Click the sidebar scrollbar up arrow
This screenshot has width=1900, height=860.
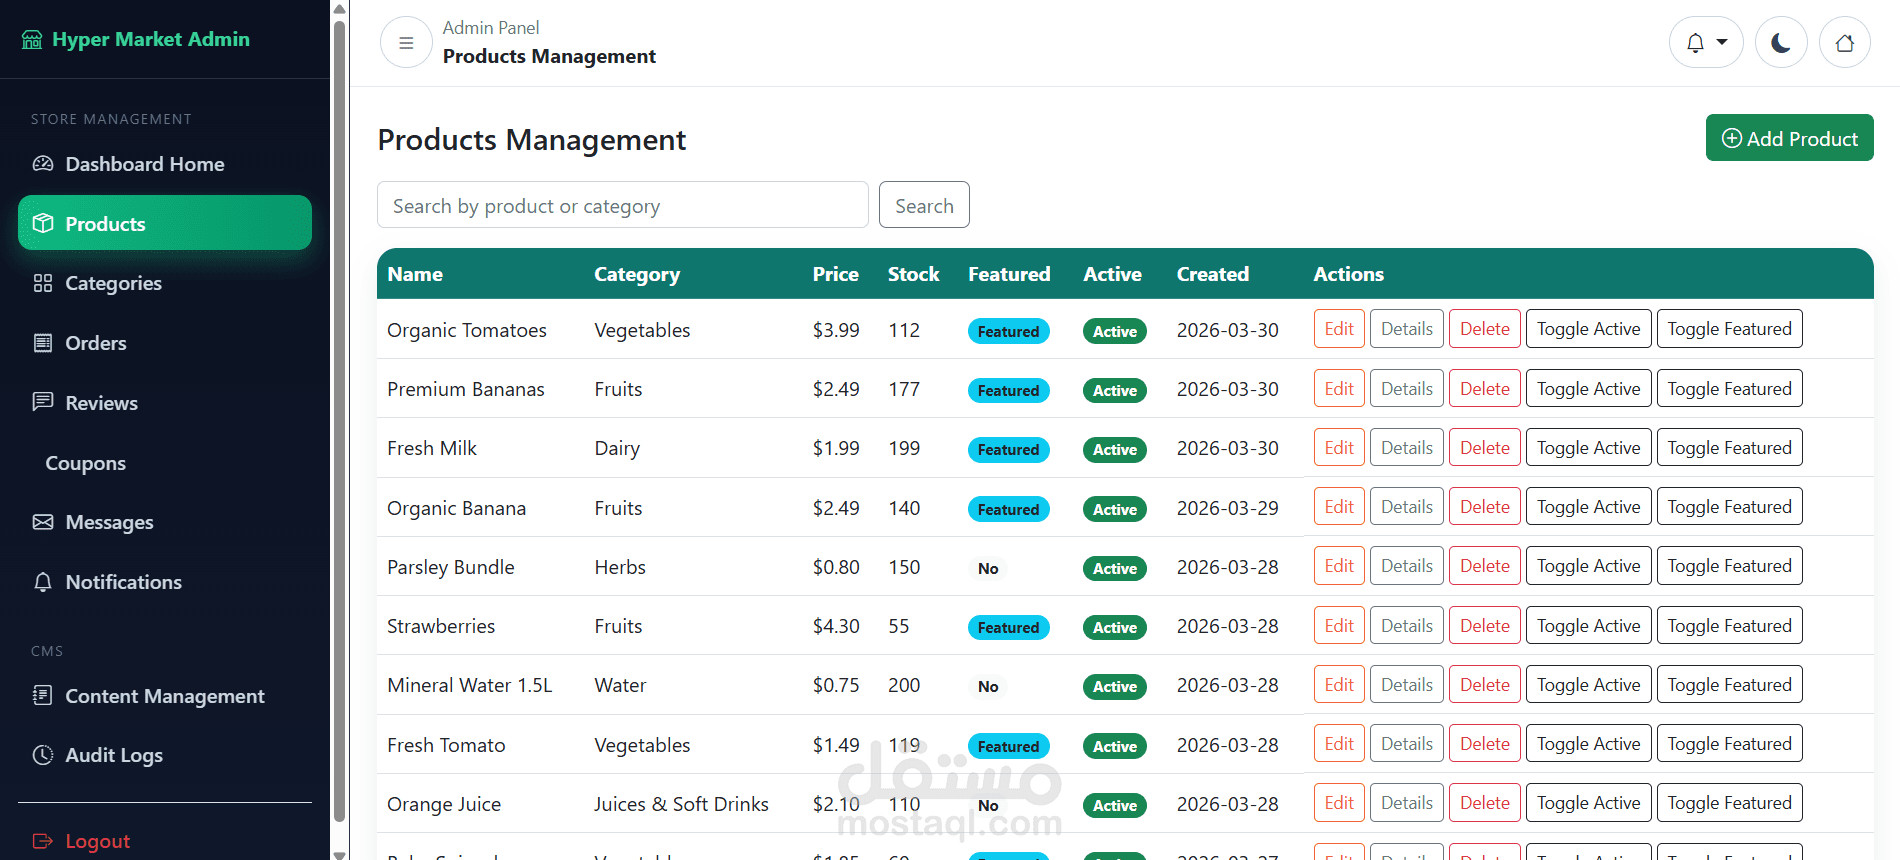[340, 9]
